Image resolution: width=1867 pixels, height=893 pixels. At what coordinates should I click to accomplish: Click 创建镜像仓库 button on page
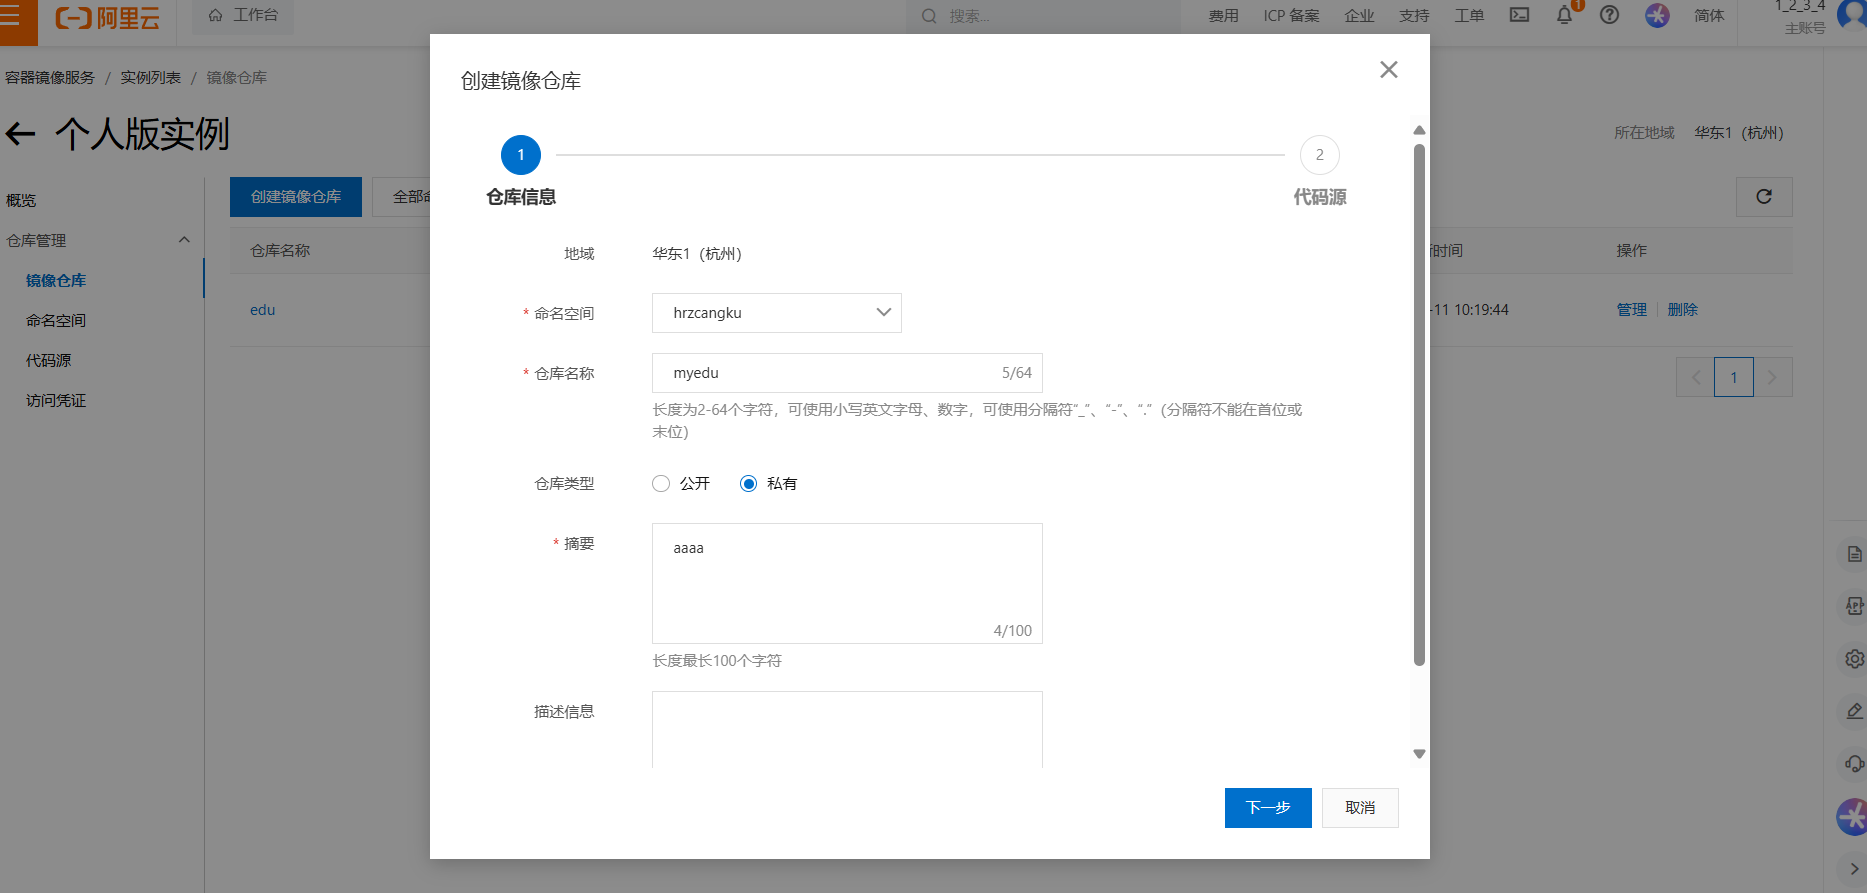pyautogui.click(x=296, y=197)
